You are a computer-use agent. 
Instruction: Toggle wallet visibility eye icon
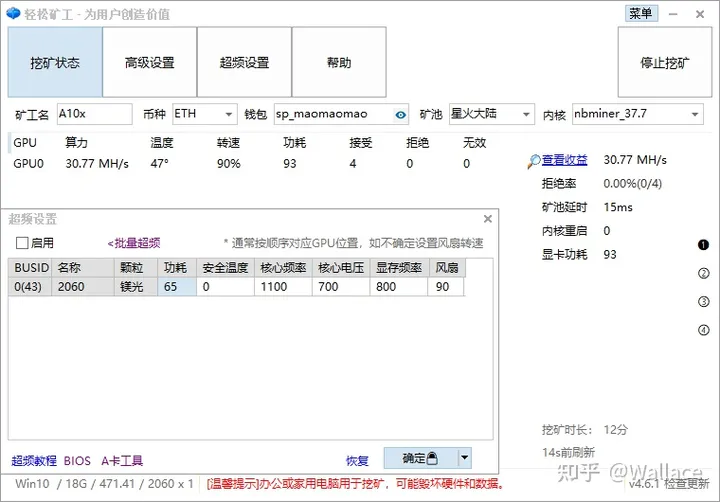click(x=400, y=115)
